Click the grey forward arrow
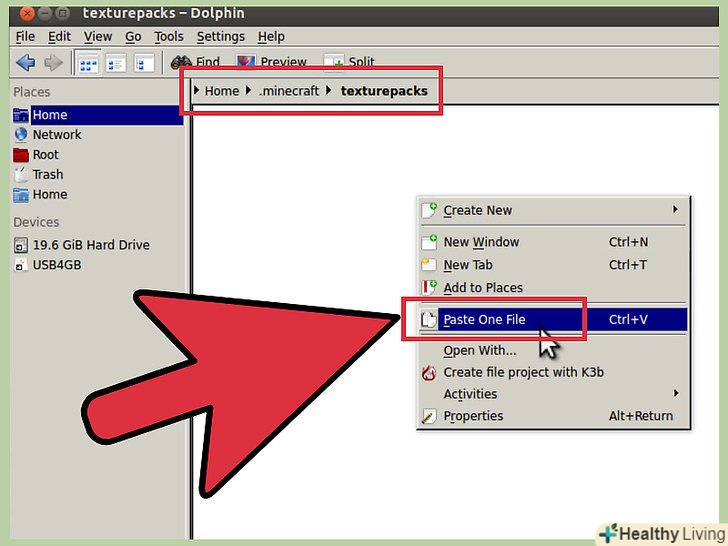 coord(53,62)
